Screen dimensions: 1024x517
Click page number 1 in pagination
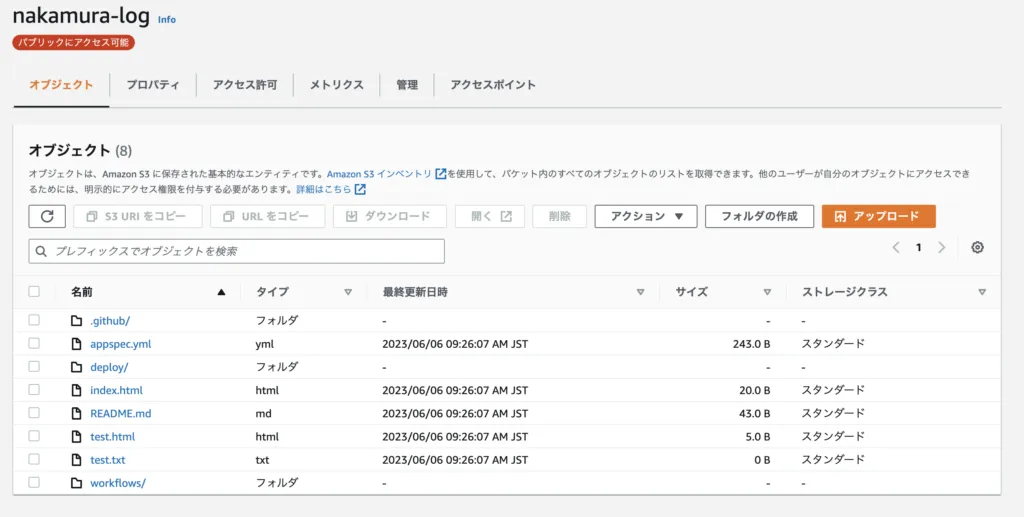click(919, 247)
